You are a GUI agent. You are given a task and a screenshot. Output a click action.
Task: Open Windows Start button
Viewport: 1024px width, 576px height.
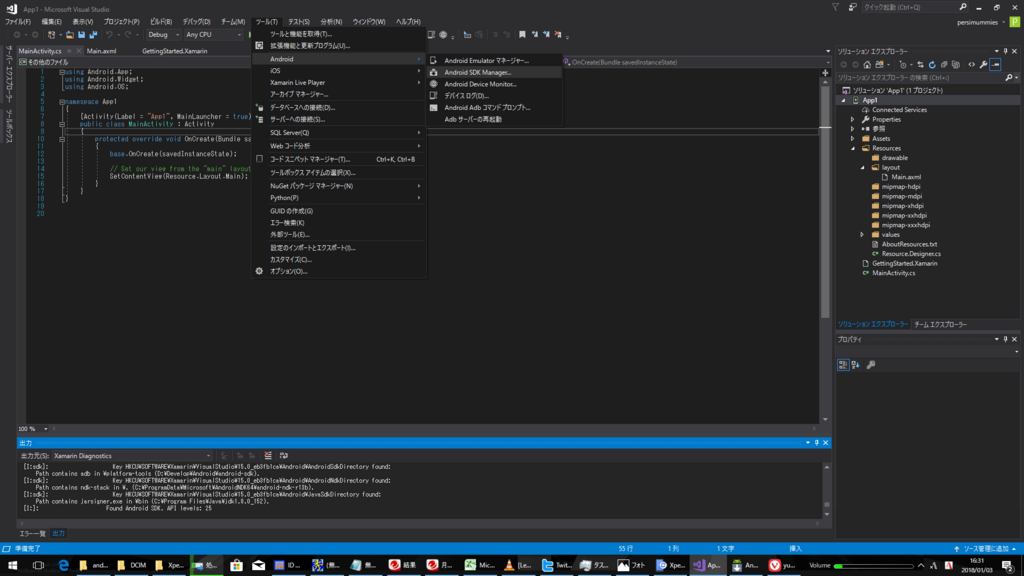[x=12, y=565]
